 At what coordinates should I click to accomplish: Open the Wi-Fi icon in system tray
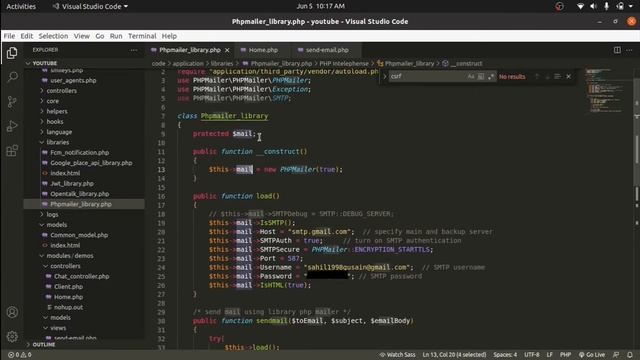coord(580,6)
